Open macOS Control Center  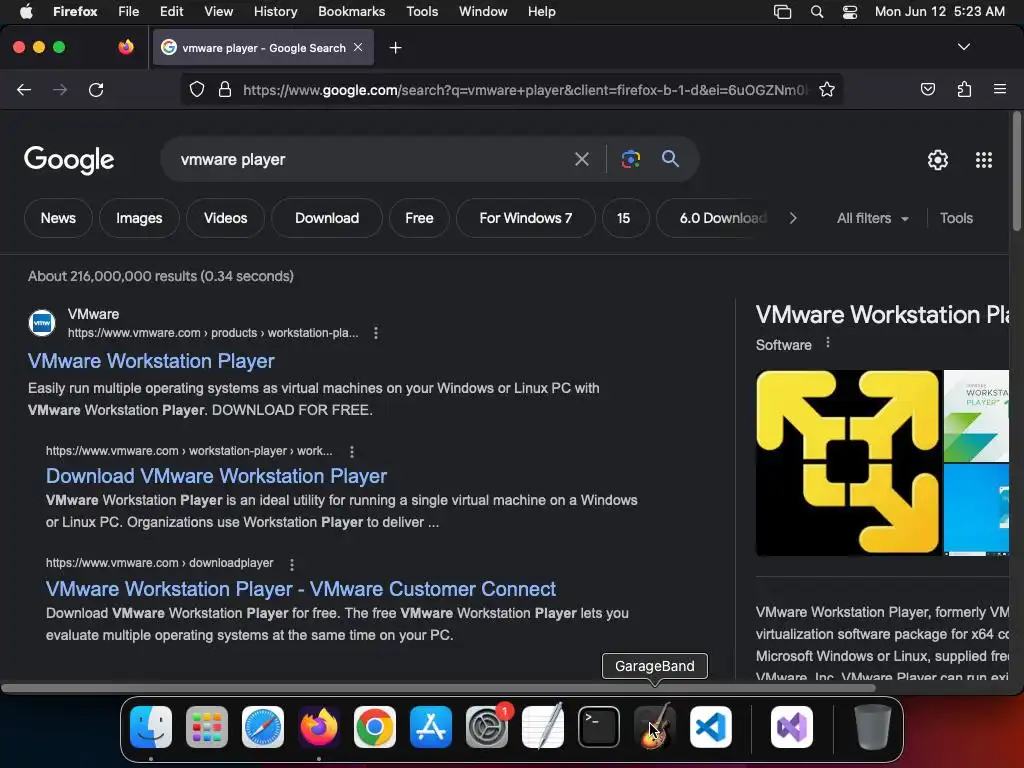[850, 12]
